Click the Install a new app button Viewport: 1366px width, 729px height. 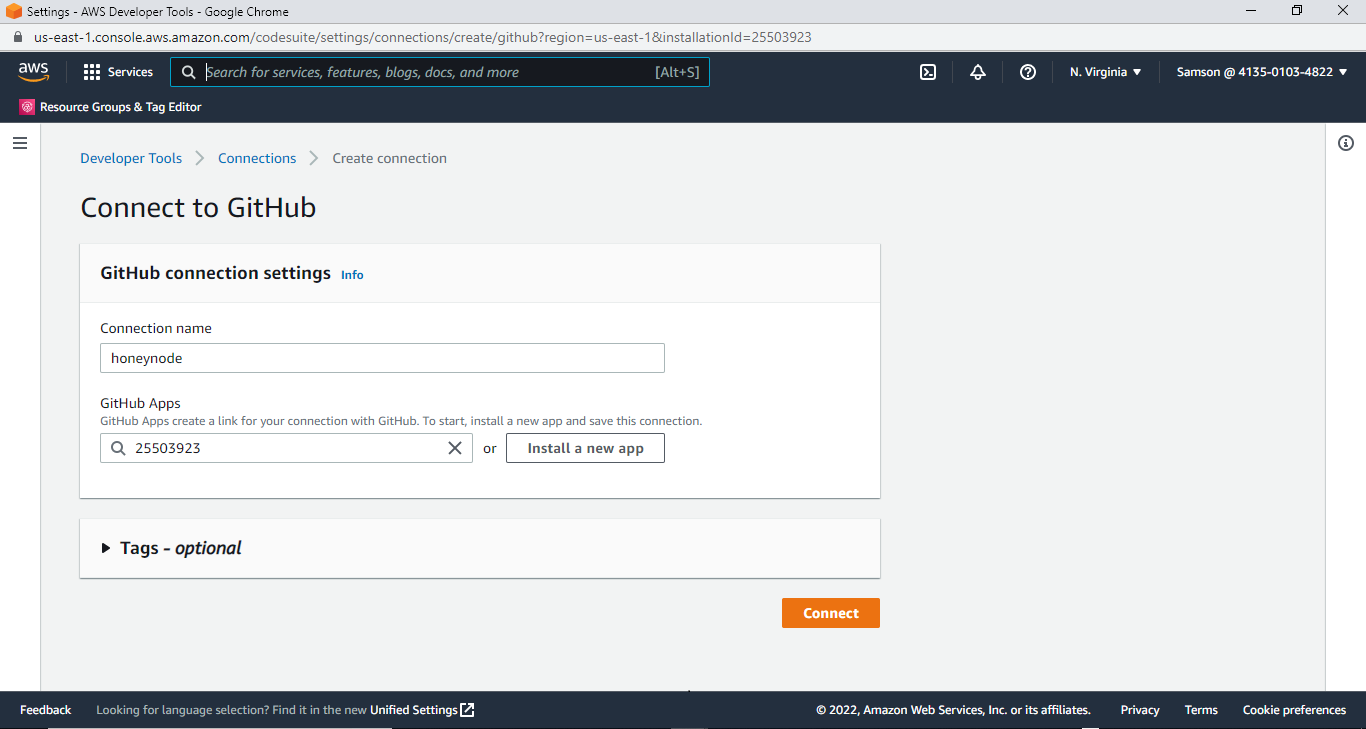point(585,447)
